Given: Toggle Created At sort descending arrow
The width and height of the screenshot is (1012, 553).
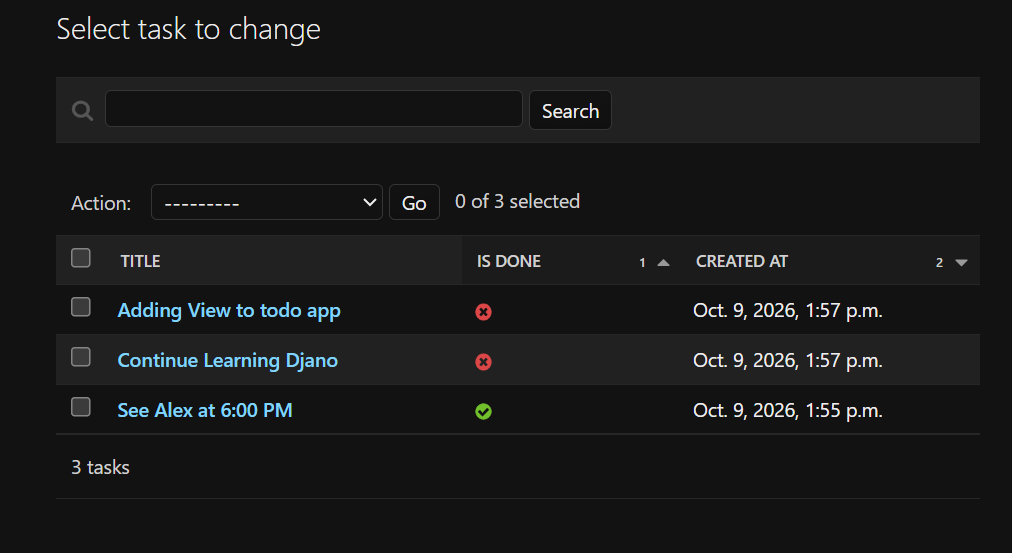Looking at the screenshot, I should coord(961,263).
